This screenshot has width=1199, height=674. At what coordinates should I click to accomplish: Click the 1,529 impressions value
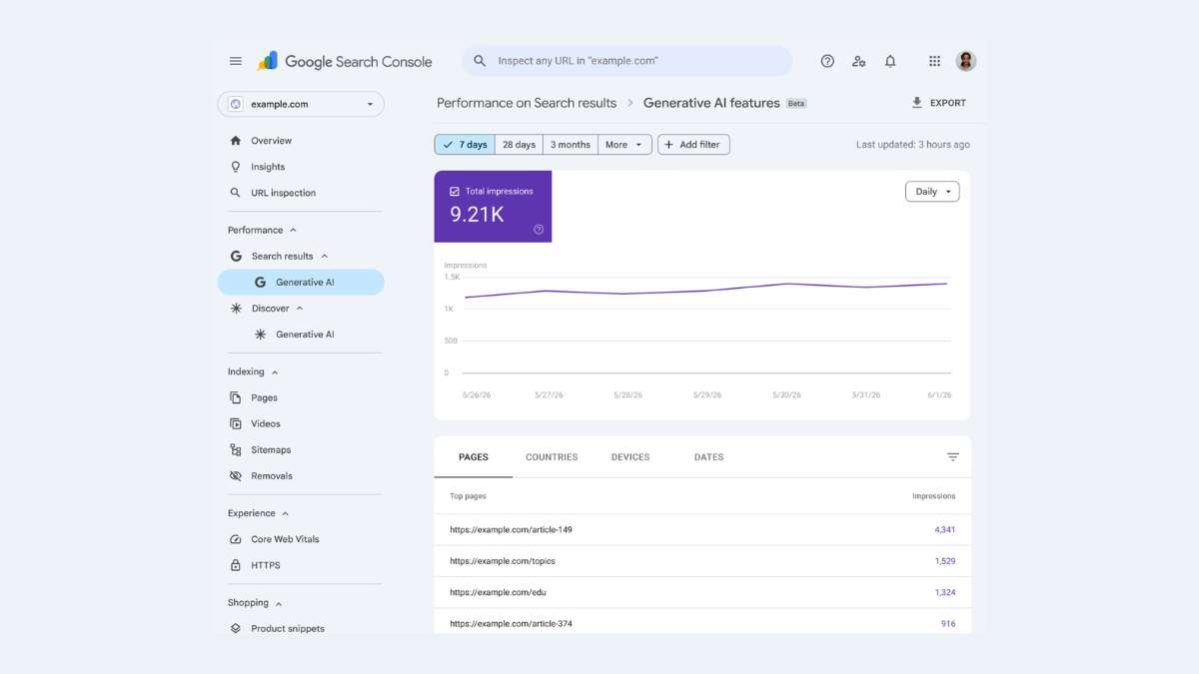[944, 561]
